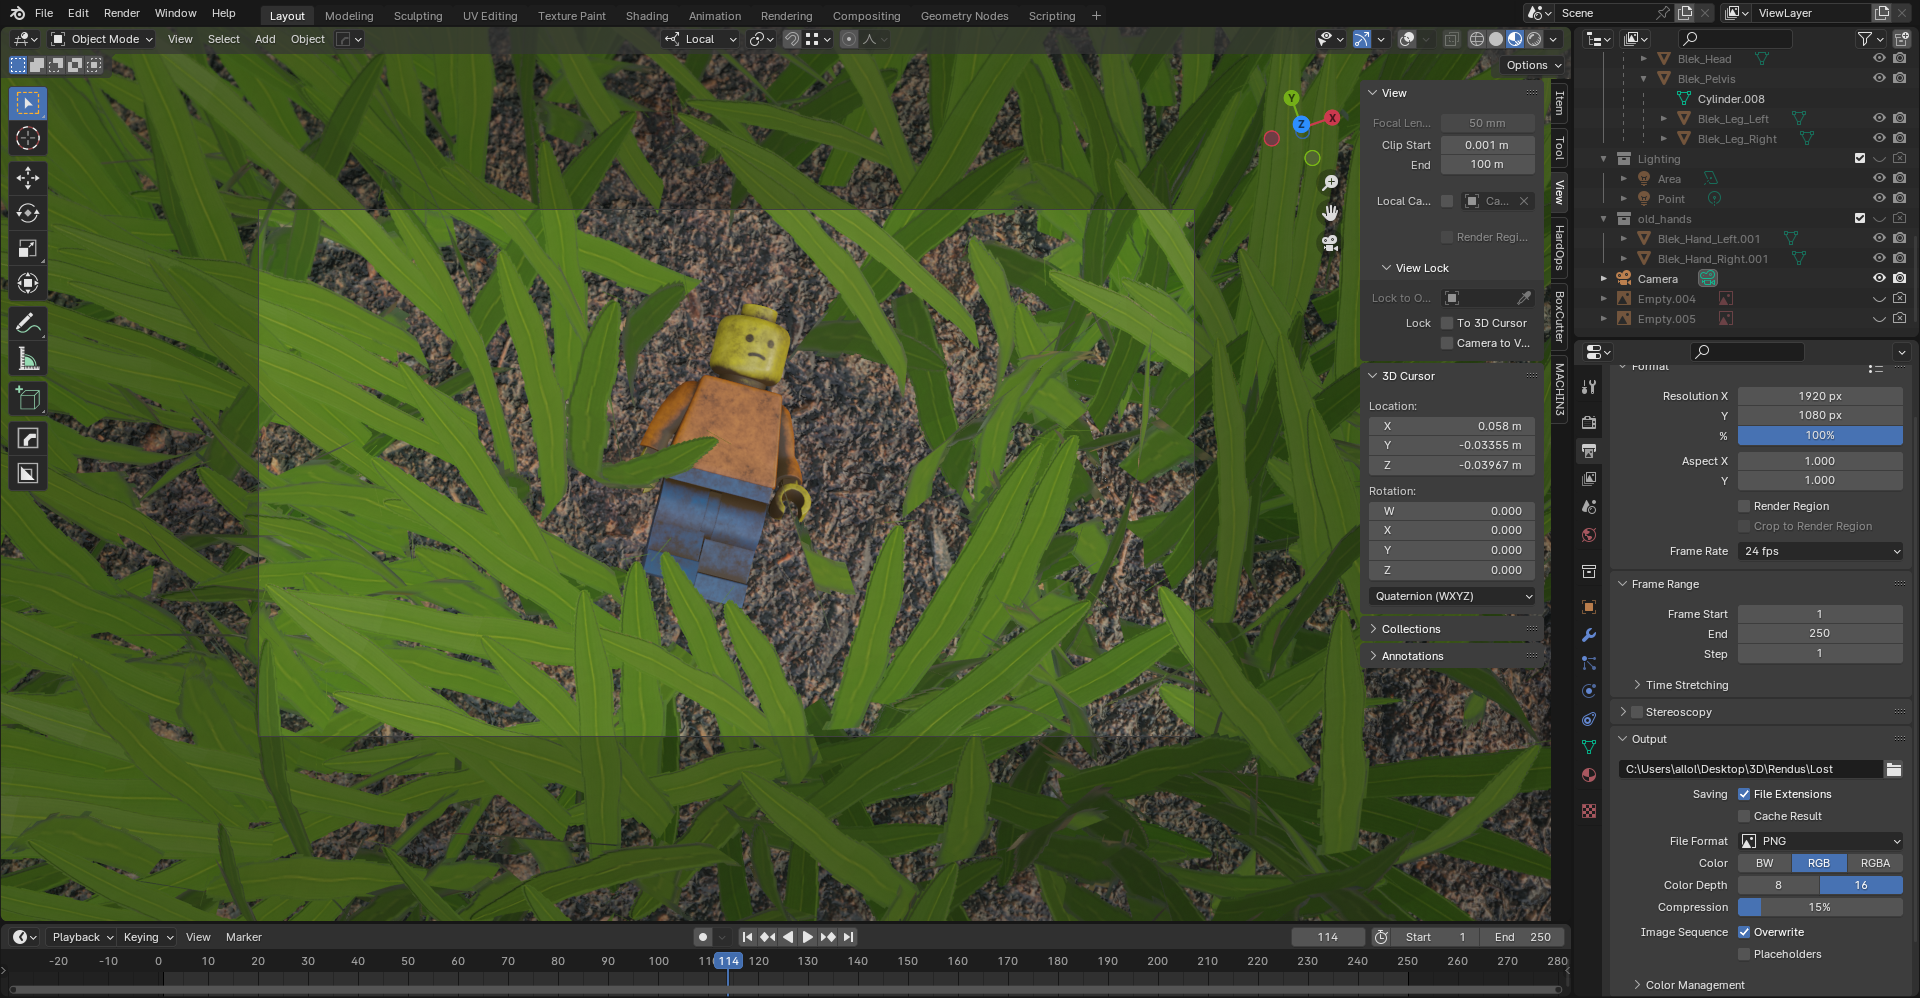Image resolution: width=1920 pixels, height=998 pixels.
Task: Select the Scale tool
Action: click(x=28, y=248)
